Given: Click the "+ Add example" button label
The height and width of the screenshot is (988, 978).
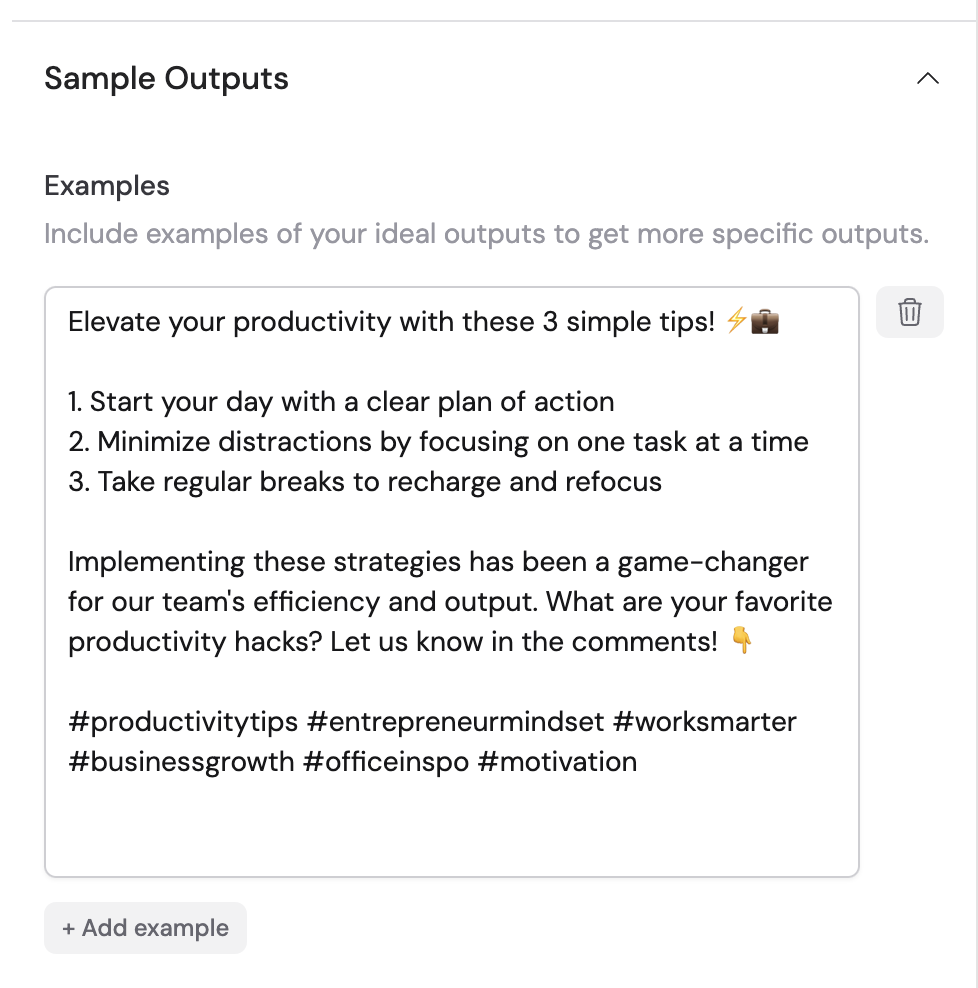Looking at the screenshot, I should [x=145, y=928].
